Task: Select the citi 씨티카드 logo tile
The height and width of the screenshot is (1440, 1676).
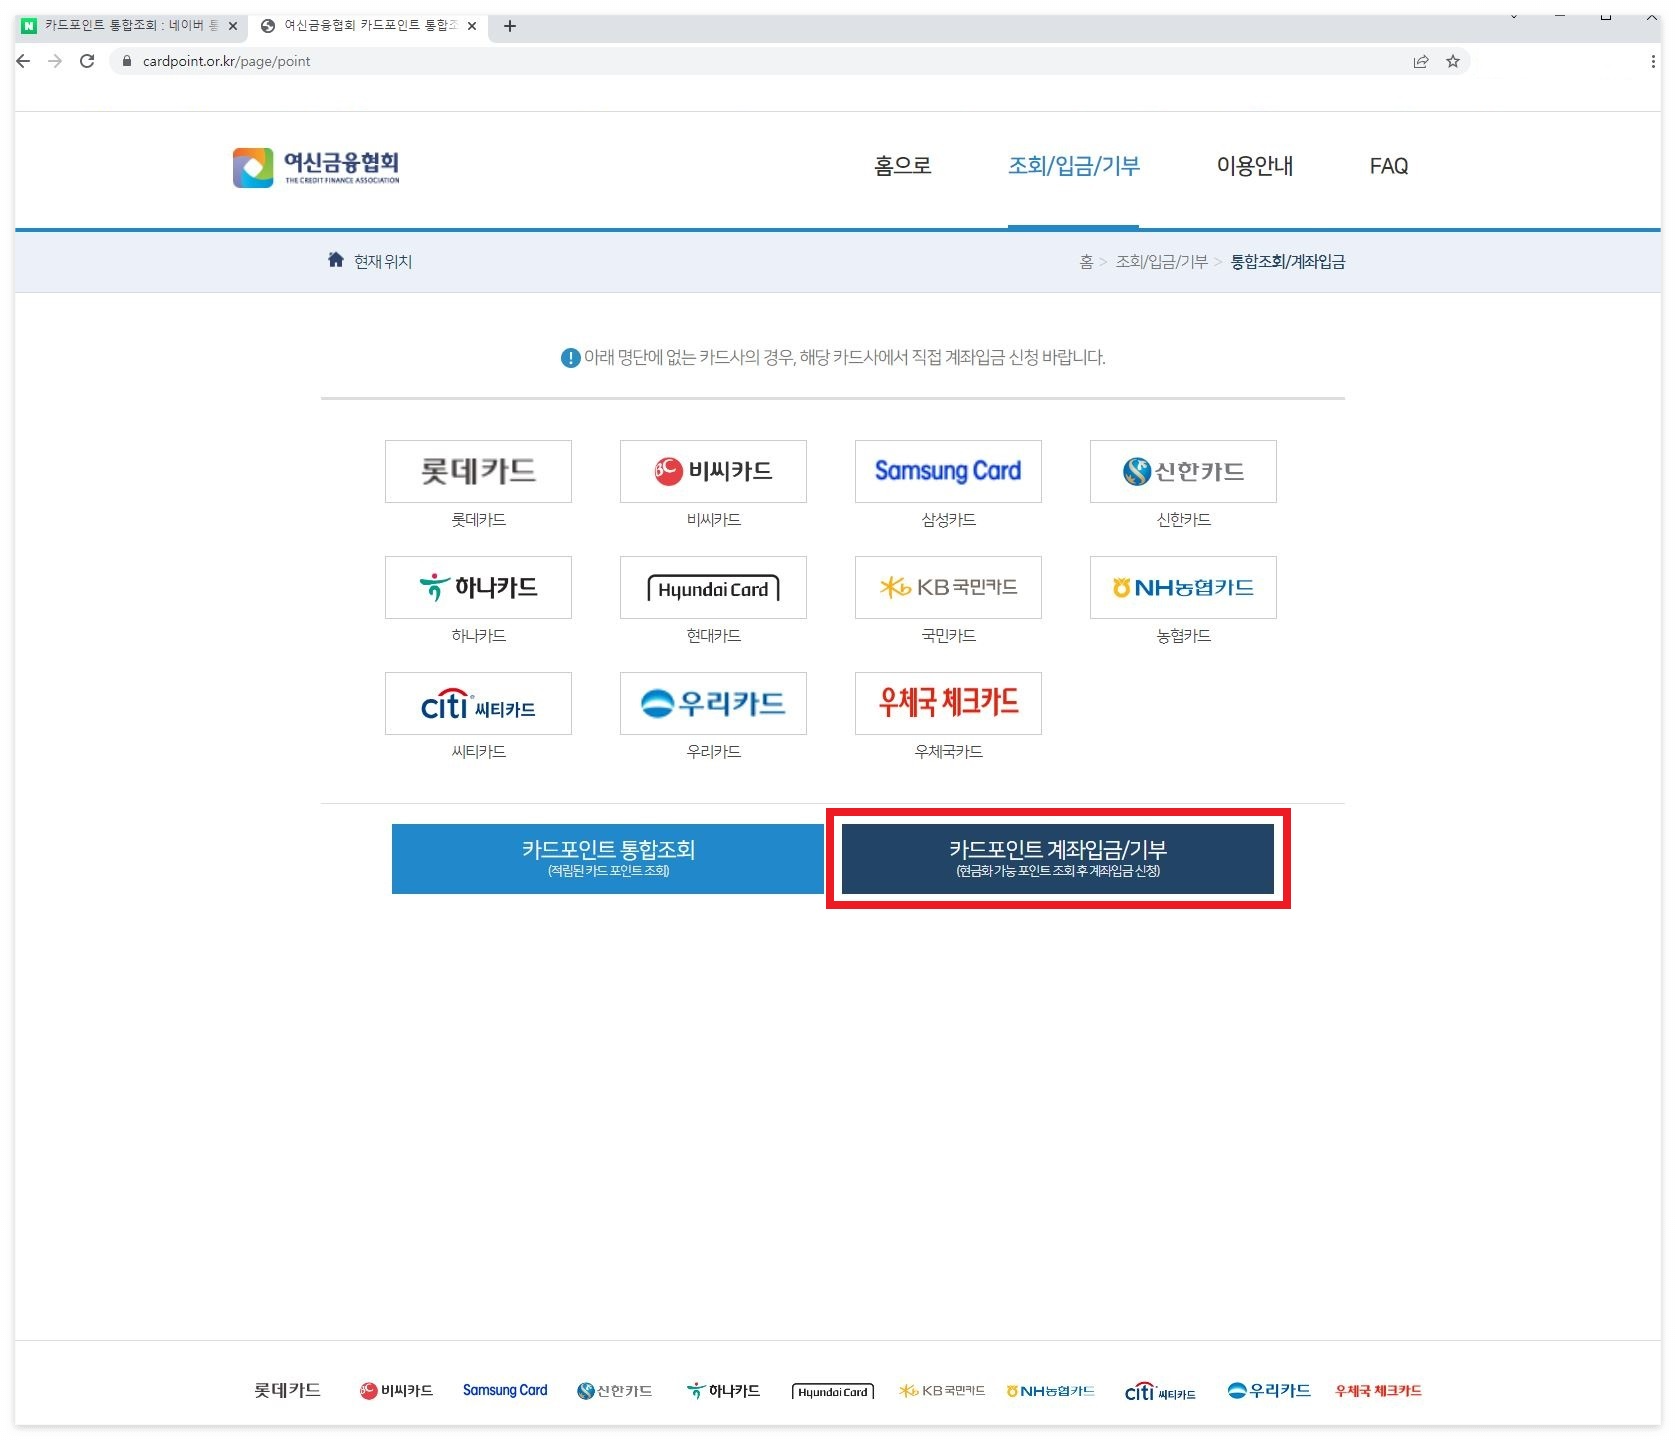Action: (x=478, y=703)
